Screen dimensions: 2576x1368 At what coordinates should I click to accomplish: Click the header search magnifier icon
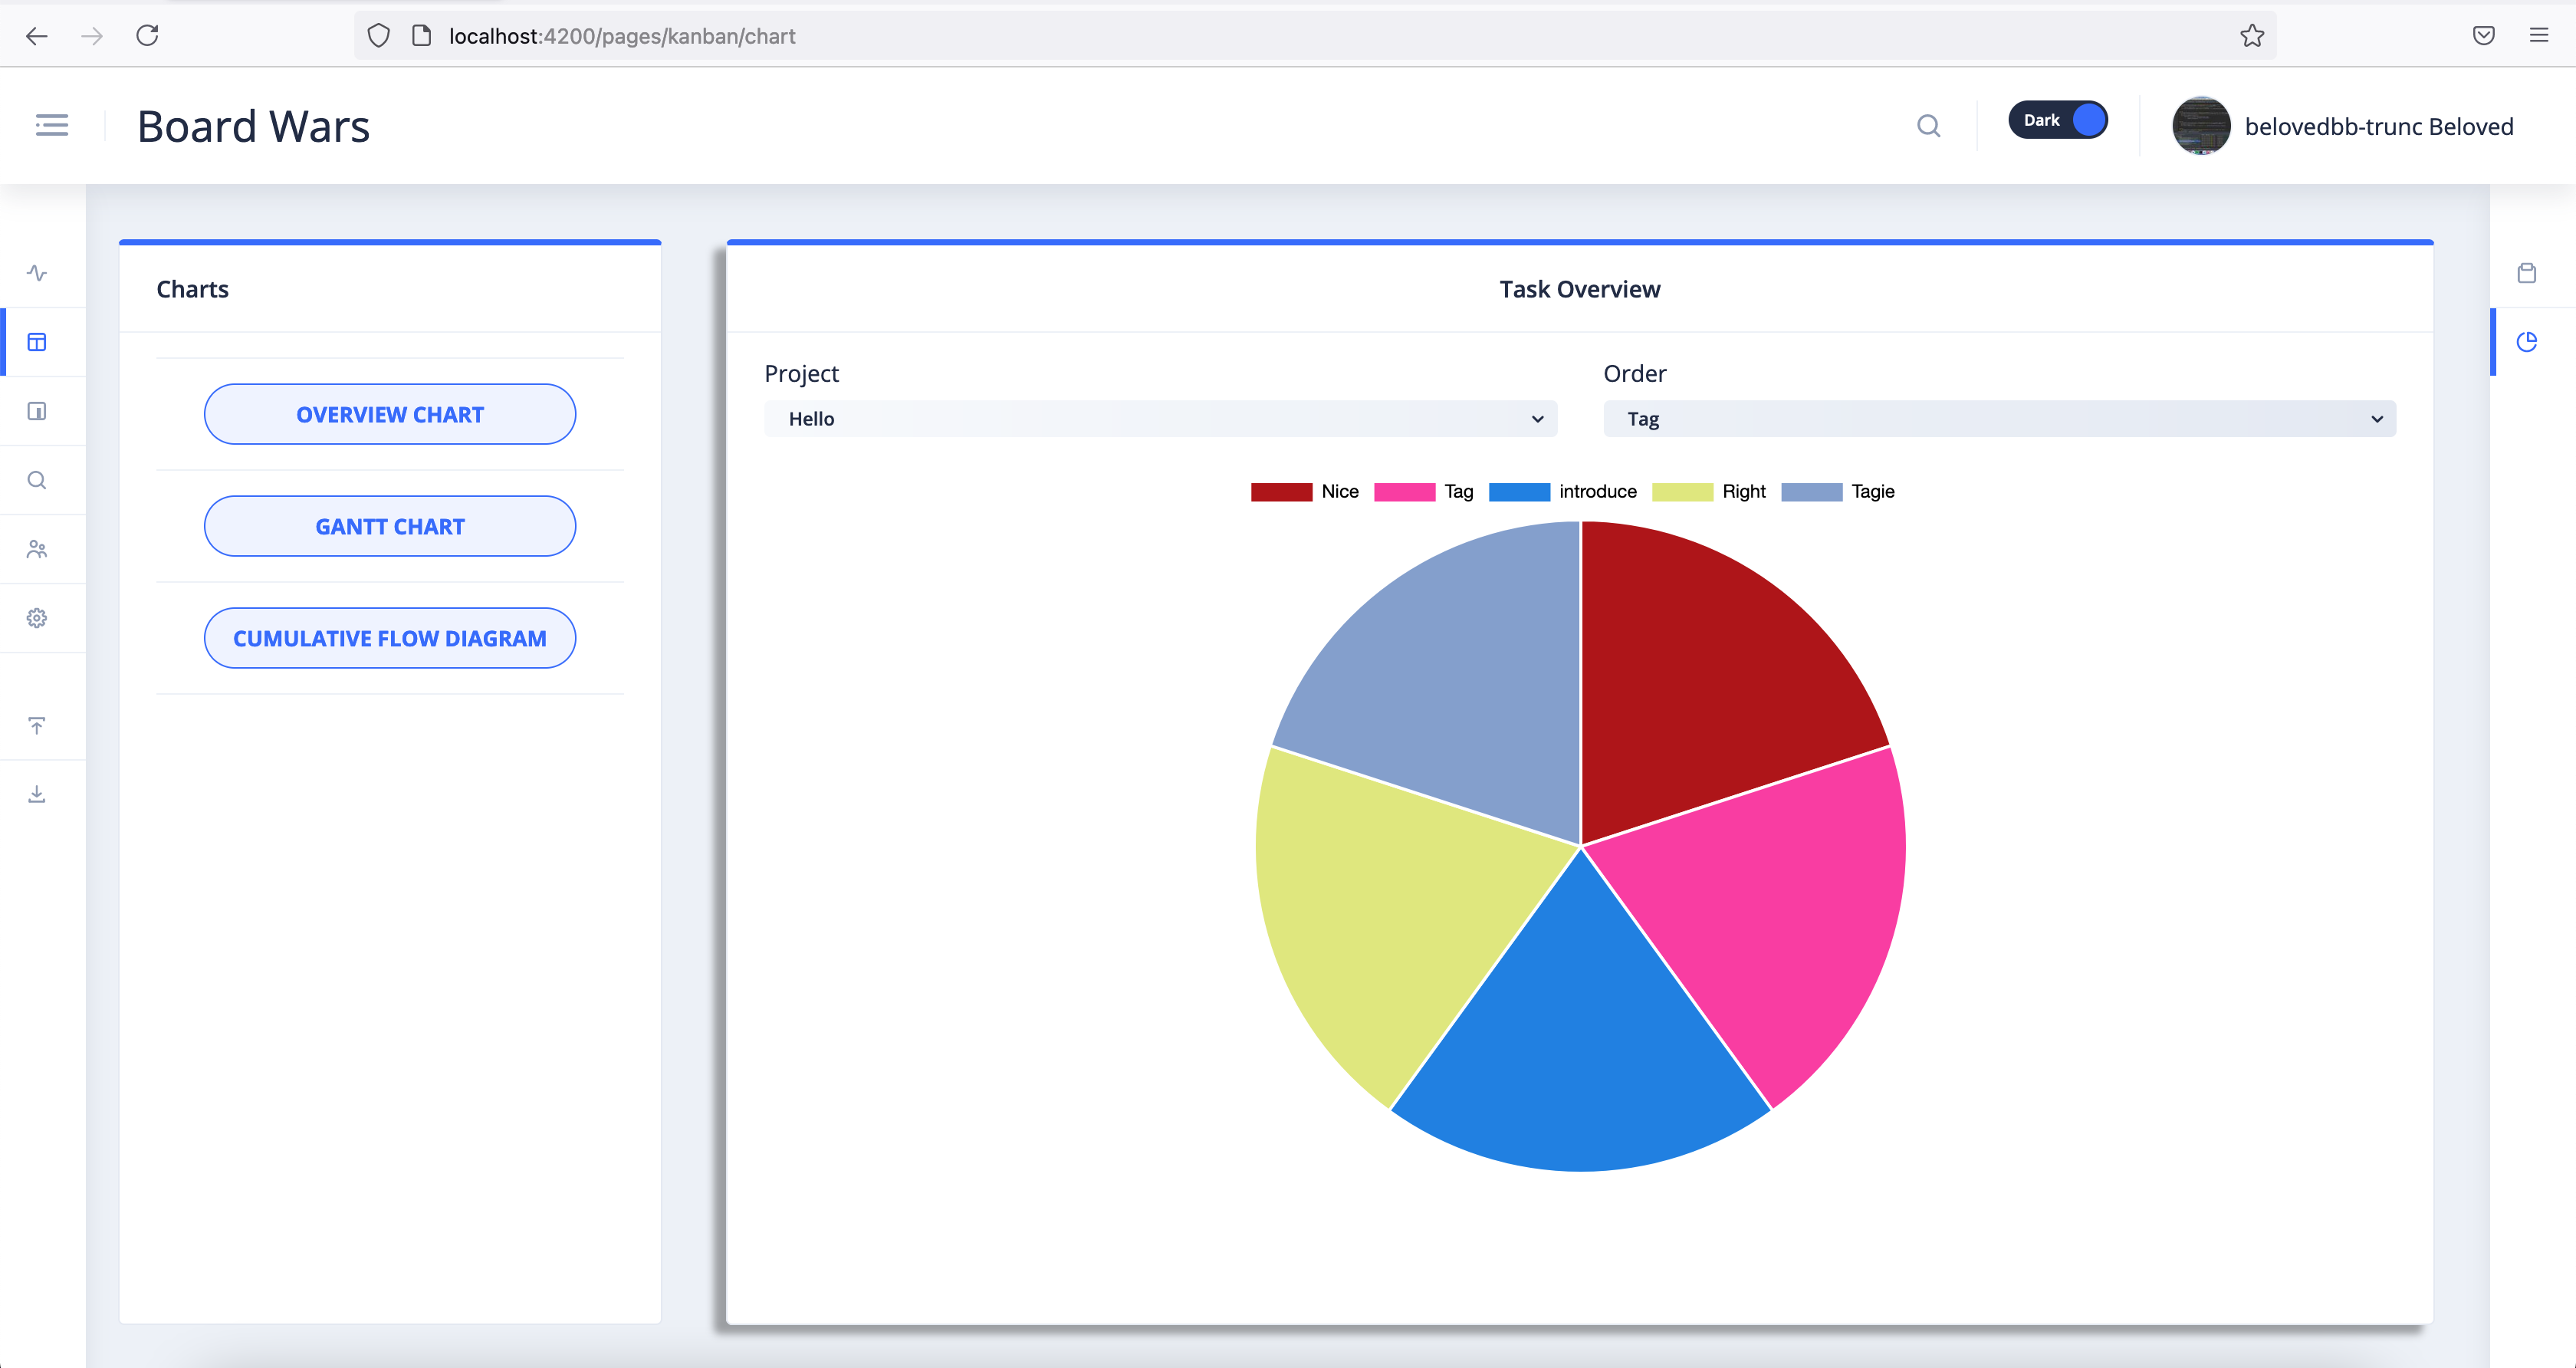coord(1929,126)
